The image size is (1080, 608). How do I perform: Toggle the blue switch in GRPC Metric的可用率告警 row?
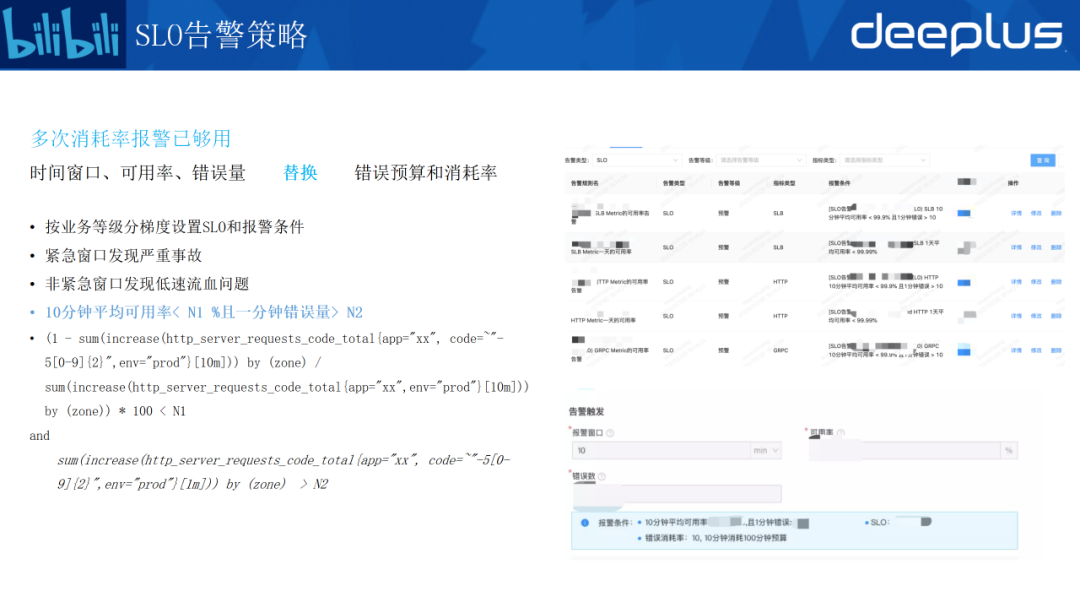[964, 350]
